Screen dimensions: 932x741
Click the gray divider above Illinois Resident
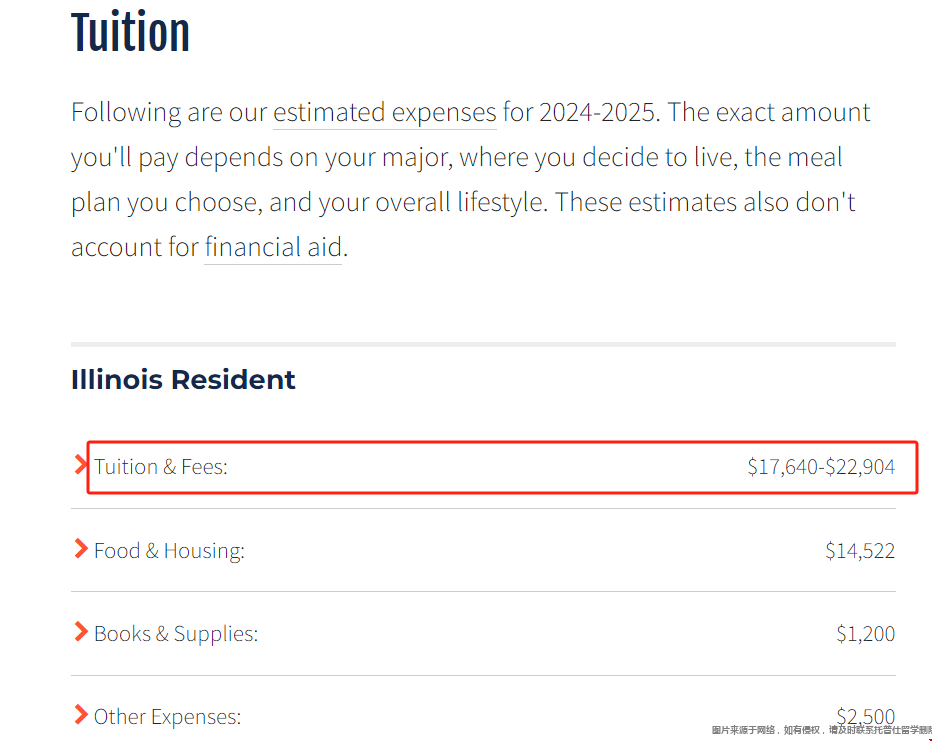point(483,344)
